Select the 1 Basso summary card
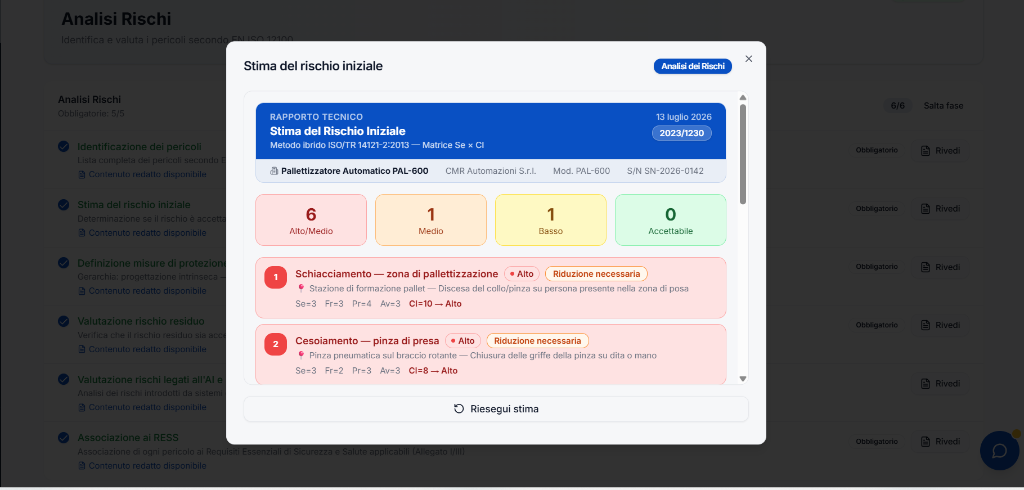 pos(551,220)
